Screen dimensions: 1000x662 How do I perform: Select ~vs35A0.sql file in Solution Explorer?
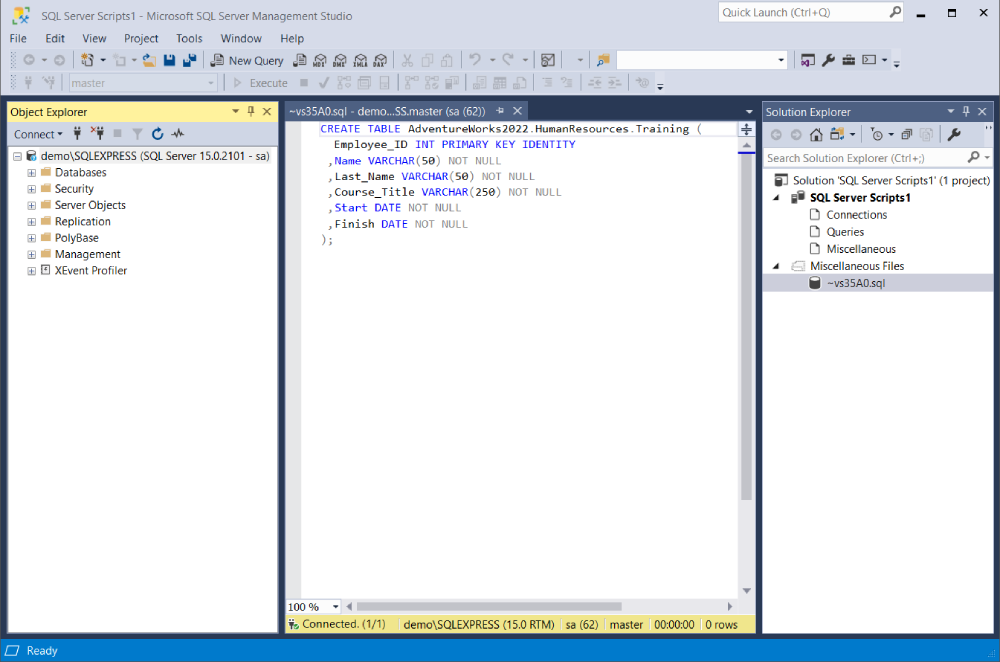856,283
